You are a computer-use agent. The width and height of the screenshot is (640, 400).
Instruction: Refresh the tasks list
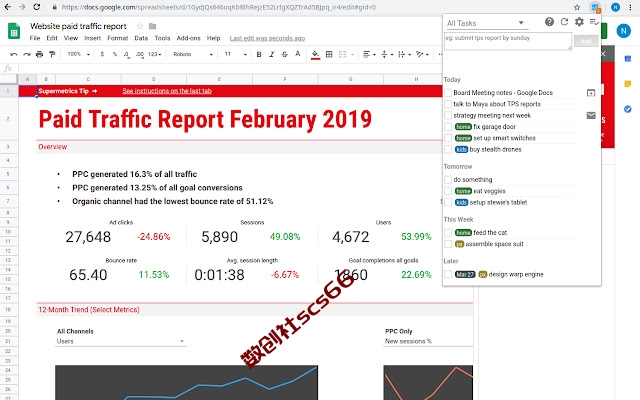564,22
